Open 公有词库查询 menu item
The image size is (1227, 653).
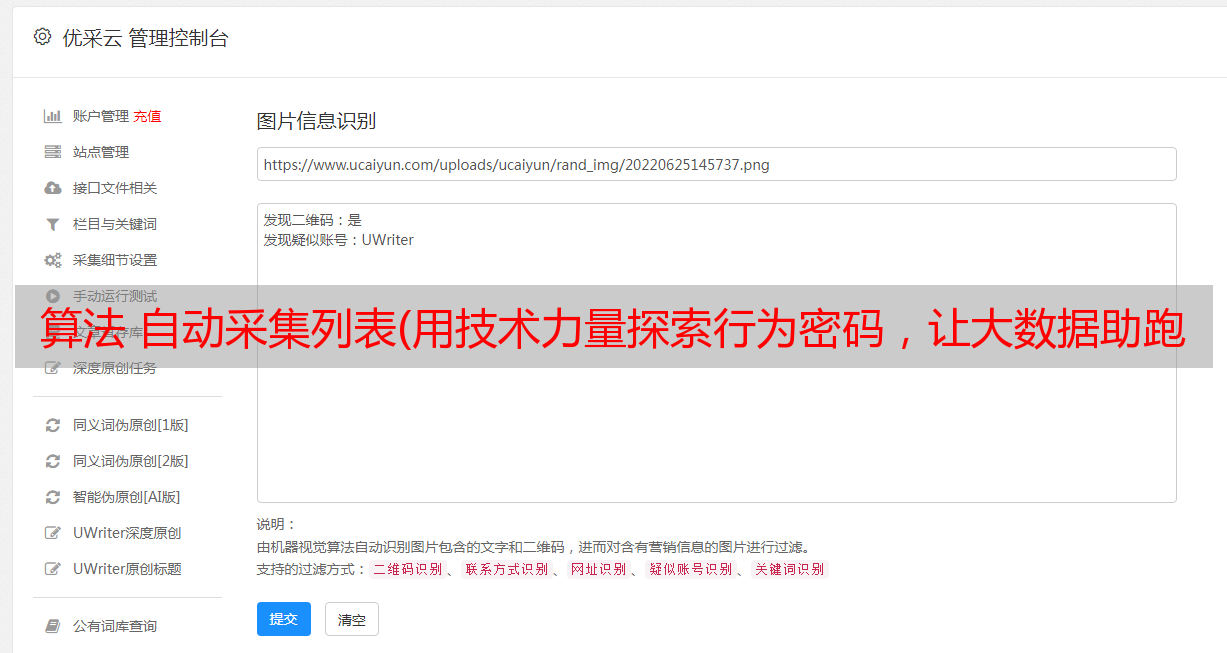115,626
